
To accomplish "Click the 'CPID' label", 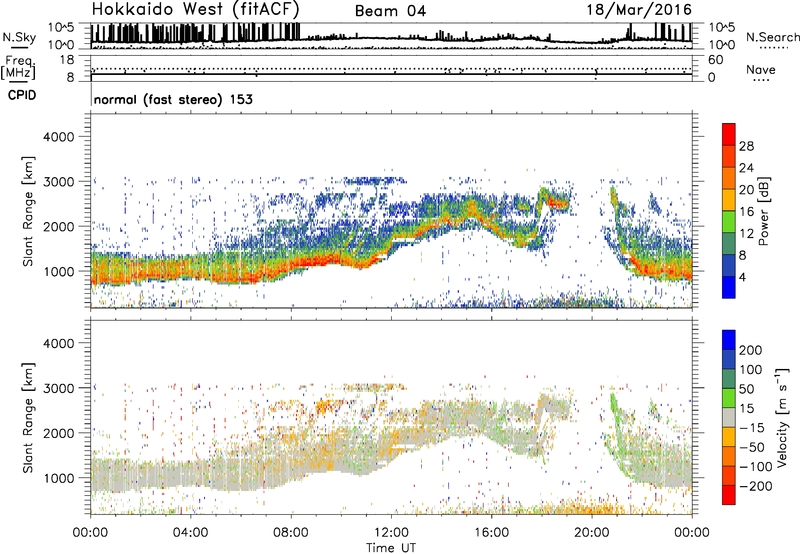I will coord(22,95).
